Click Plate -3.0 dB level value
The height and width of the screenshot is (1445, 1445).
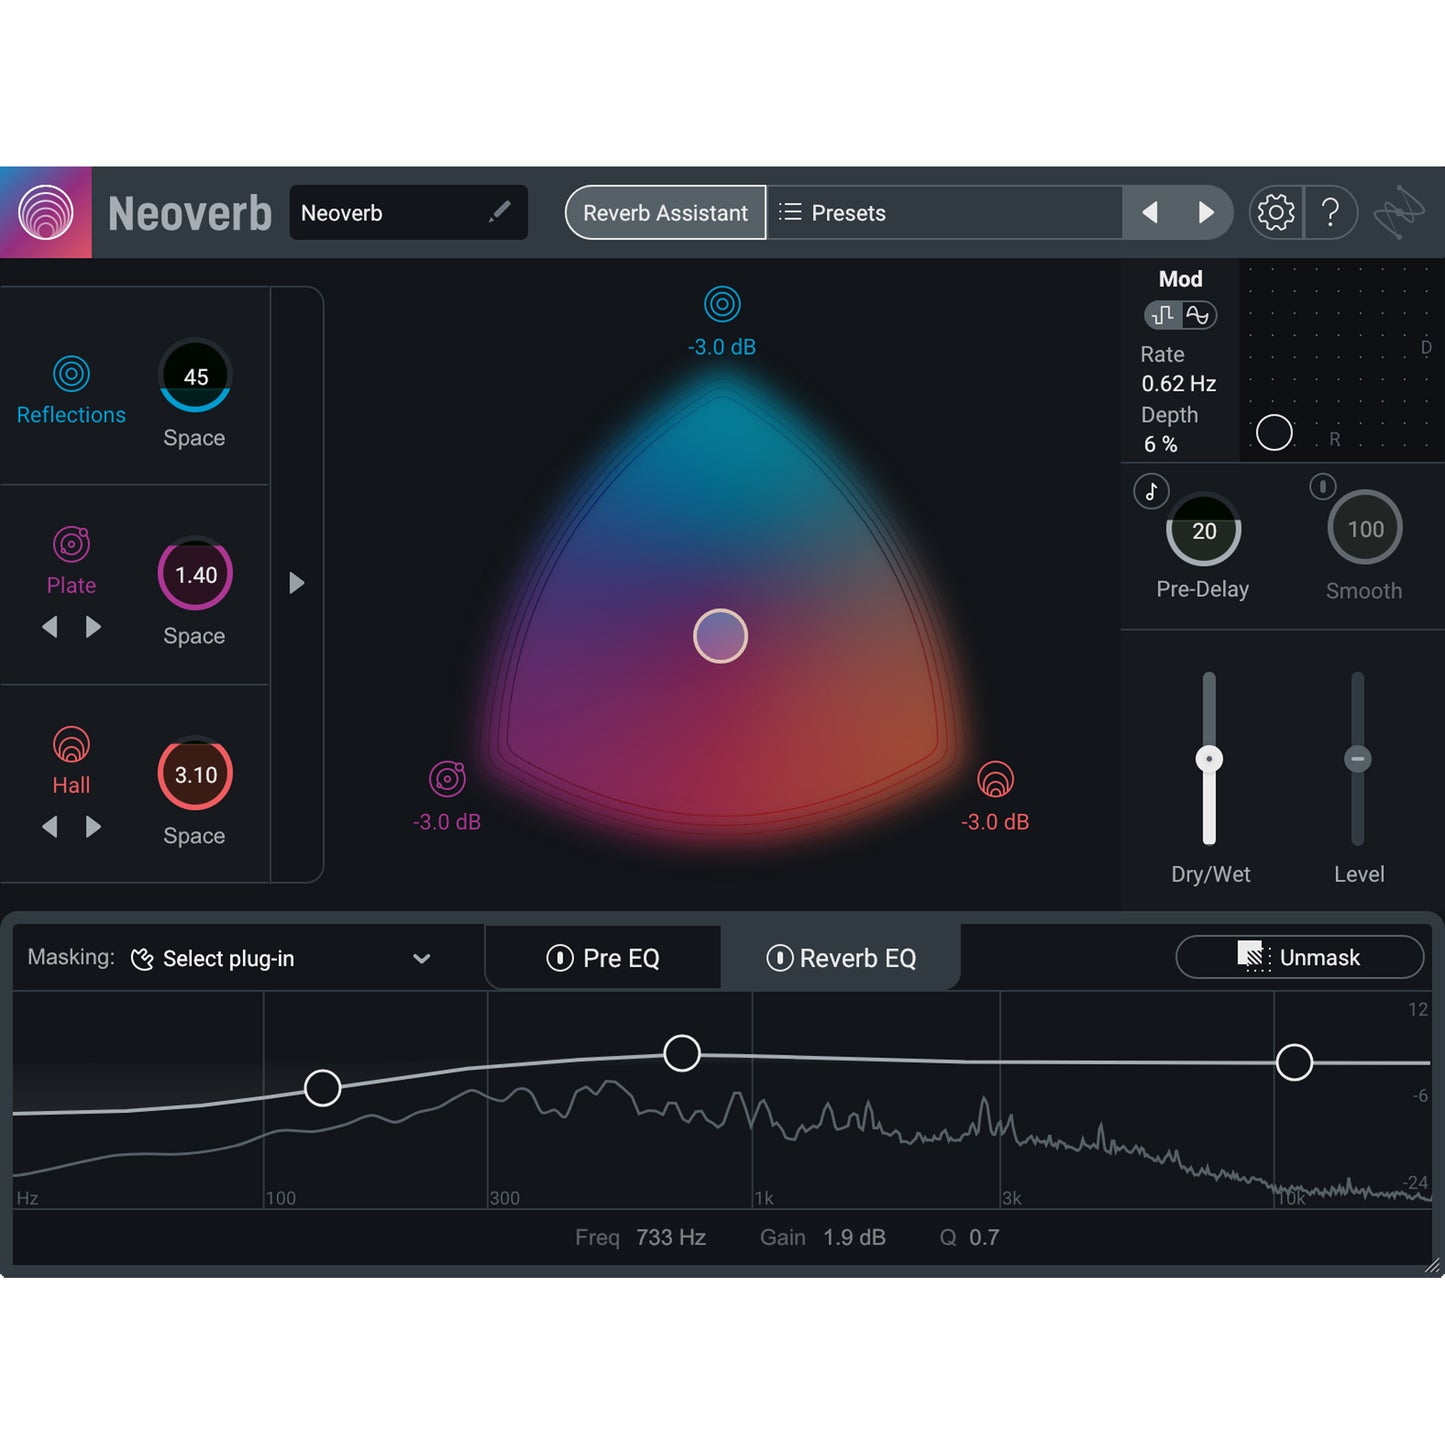pyautogui.click(x=447, y=822)
